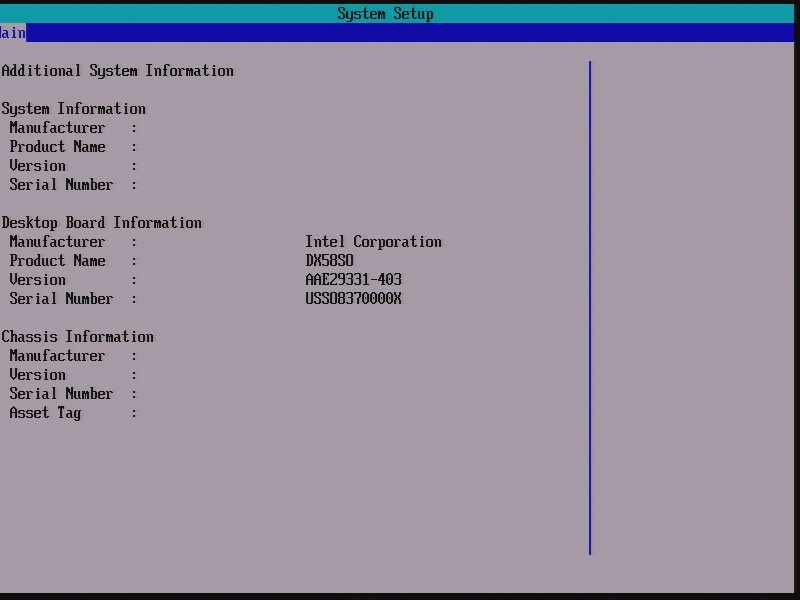The image size is (800, 600).
Task: Select the System Serial Number field
Action: [62, 184]
